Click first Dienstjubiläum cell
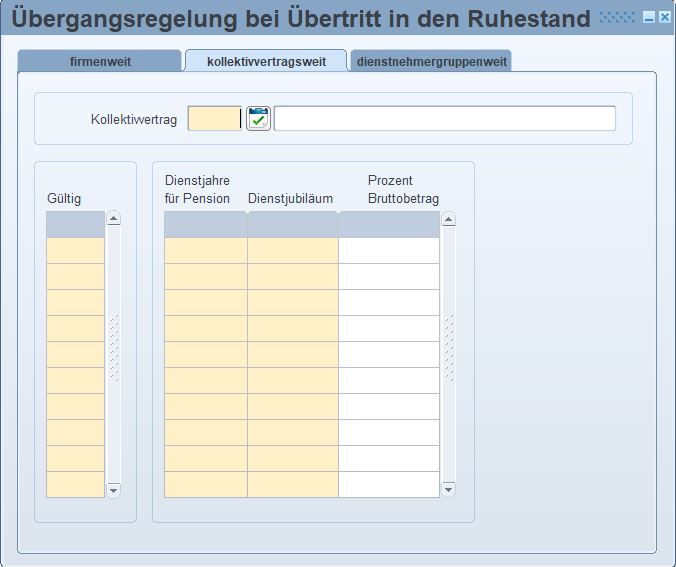This screenshot has height=567, width=676. pyautogui.click(x=292, y=250)
